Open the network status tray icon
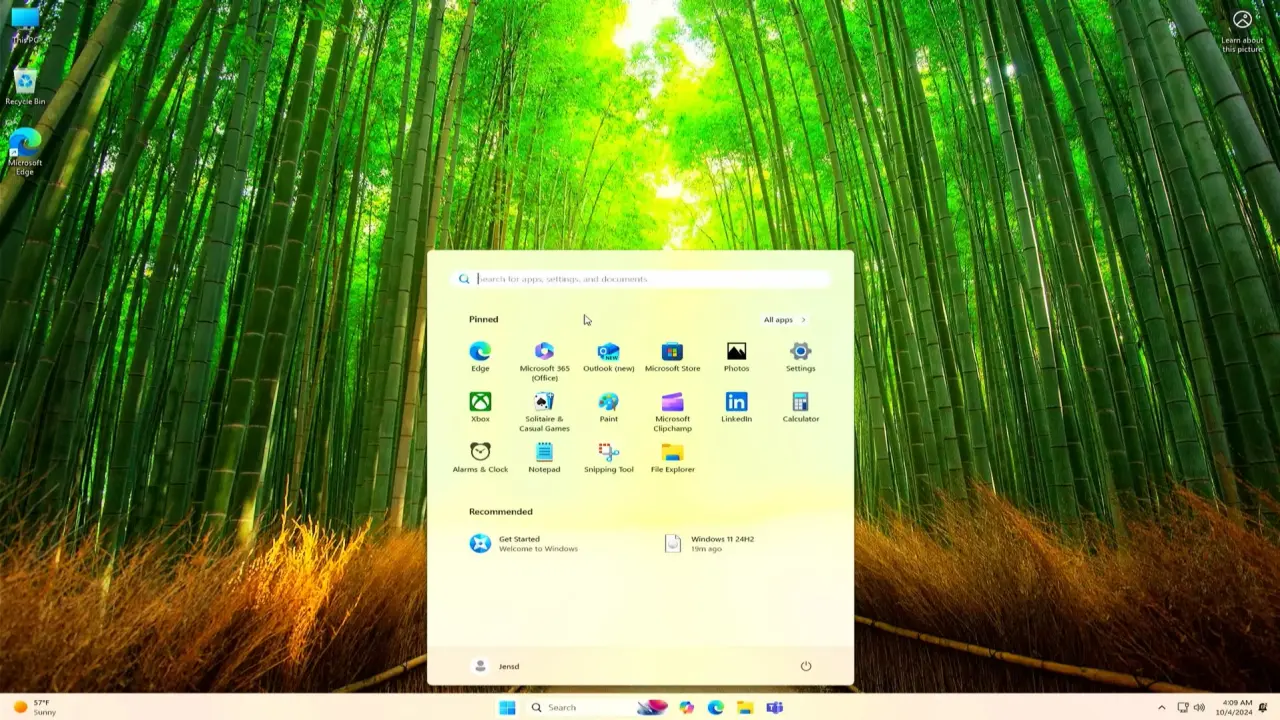The width and height of the screenshot is (1280, 720). click(x=1183, y=708)
